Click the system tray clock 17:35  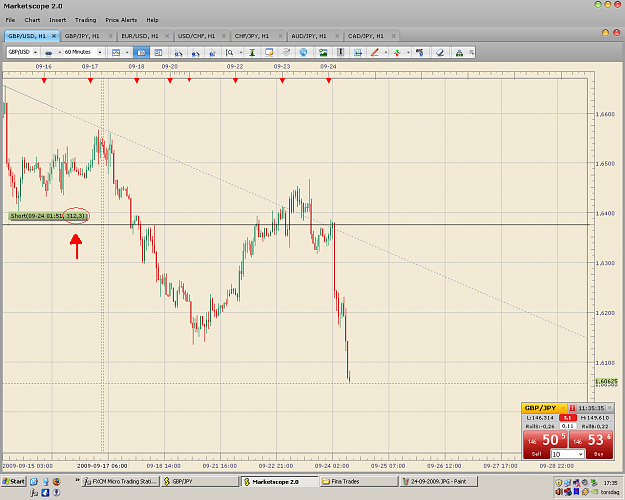pyautogui.click(x=610, y=482)
